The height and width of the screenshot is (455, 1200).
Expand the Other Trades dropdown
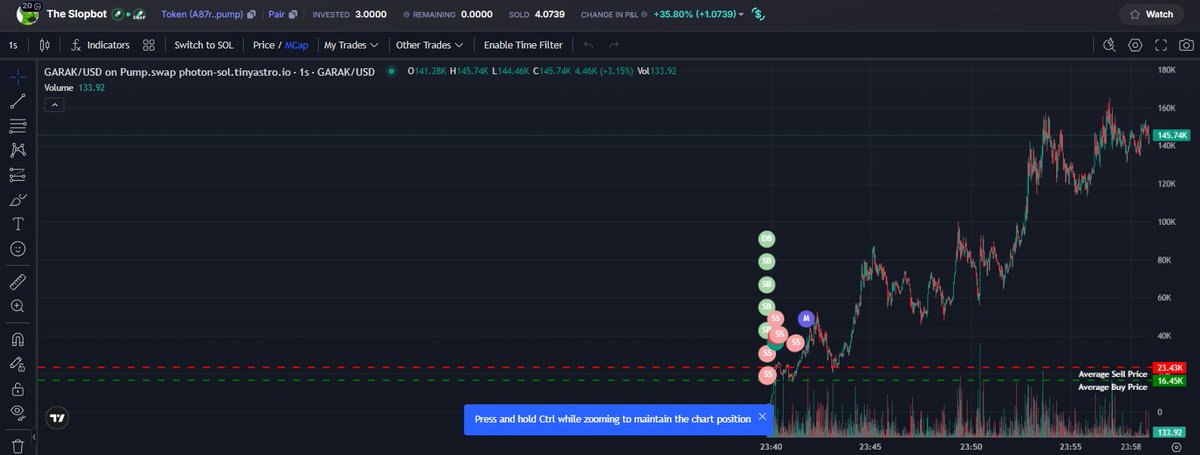(430, 45)
